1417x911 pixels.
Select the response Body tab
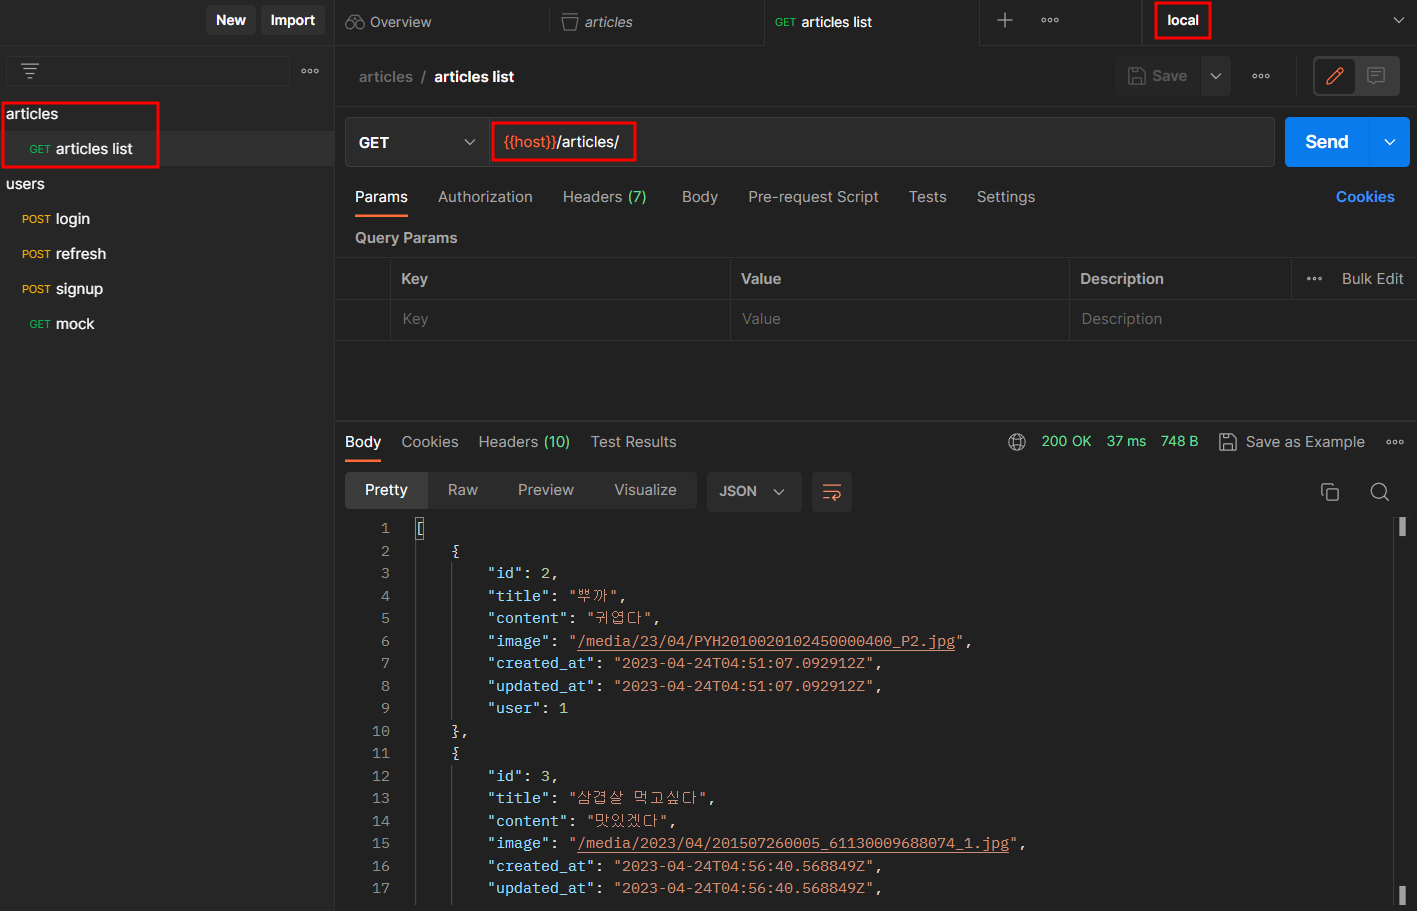click(363, 442)
